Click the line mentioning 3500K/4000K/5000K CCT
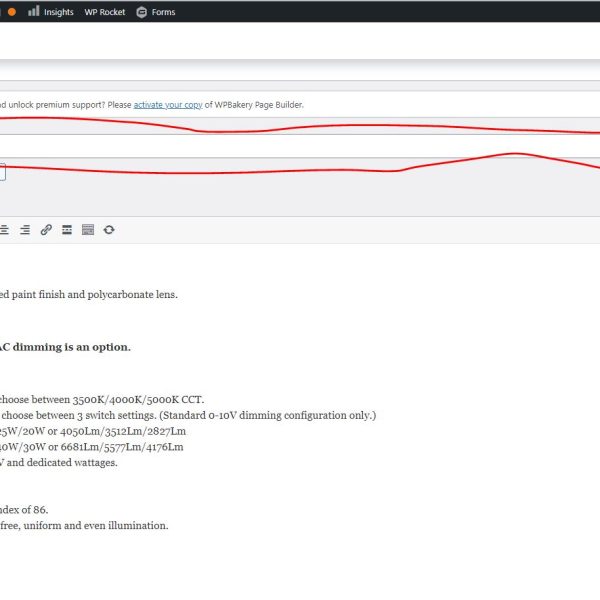 point(100,399)
